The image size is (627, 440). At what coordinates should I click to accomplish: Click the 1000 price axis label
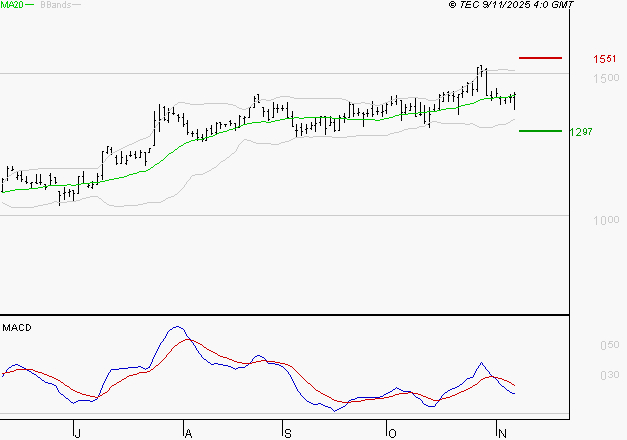pyautogui.click(x=606, y=220)
